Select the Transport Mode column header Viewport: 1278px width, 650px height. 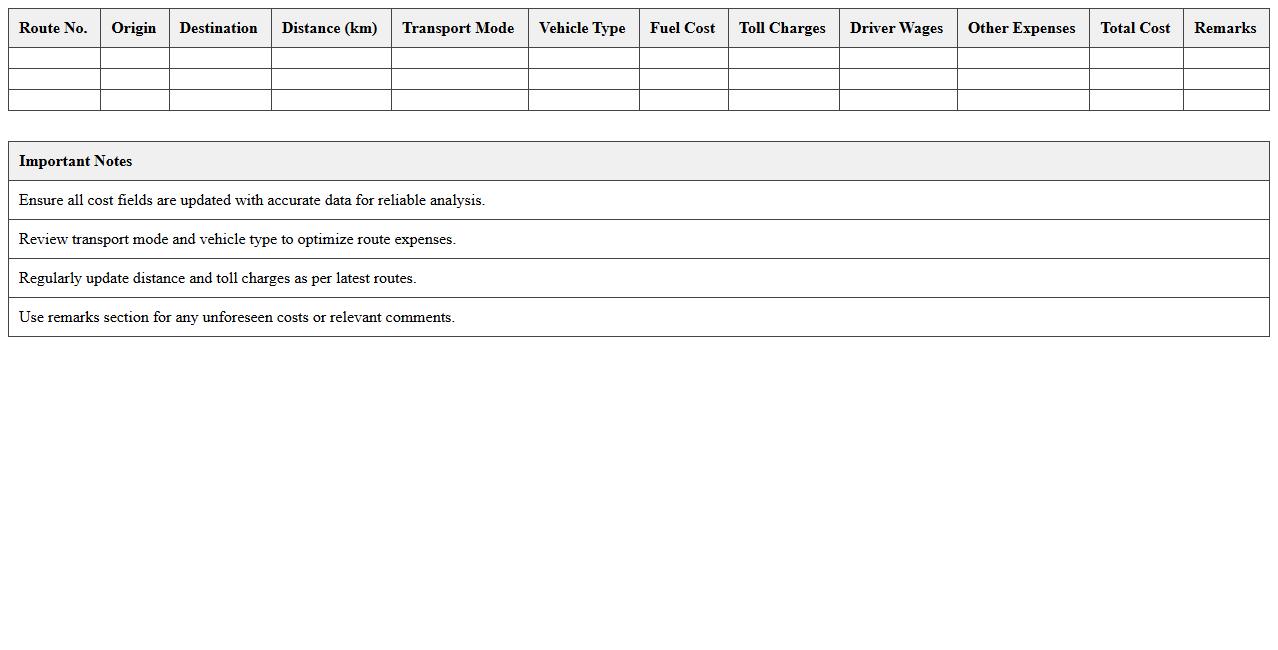[458, 28]
